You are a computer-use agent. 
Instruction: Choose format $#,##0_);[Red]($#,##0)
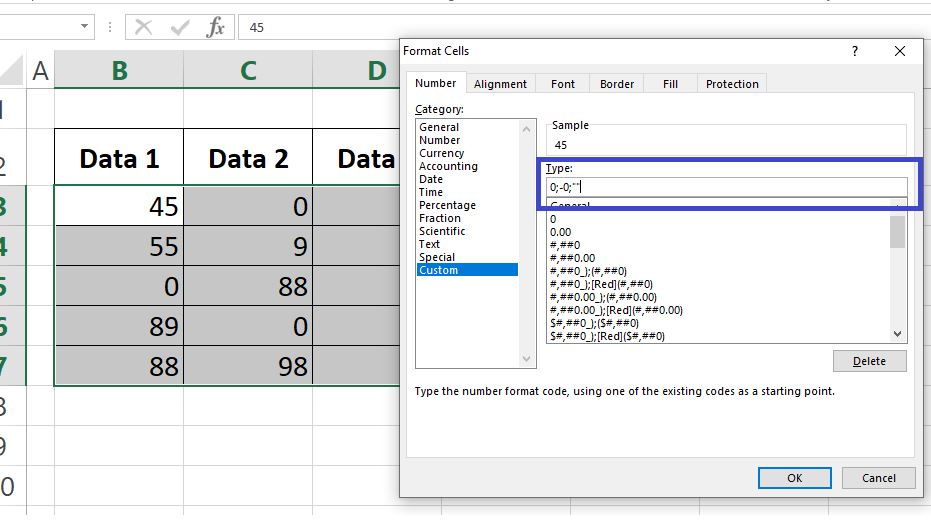pos(607,336)
